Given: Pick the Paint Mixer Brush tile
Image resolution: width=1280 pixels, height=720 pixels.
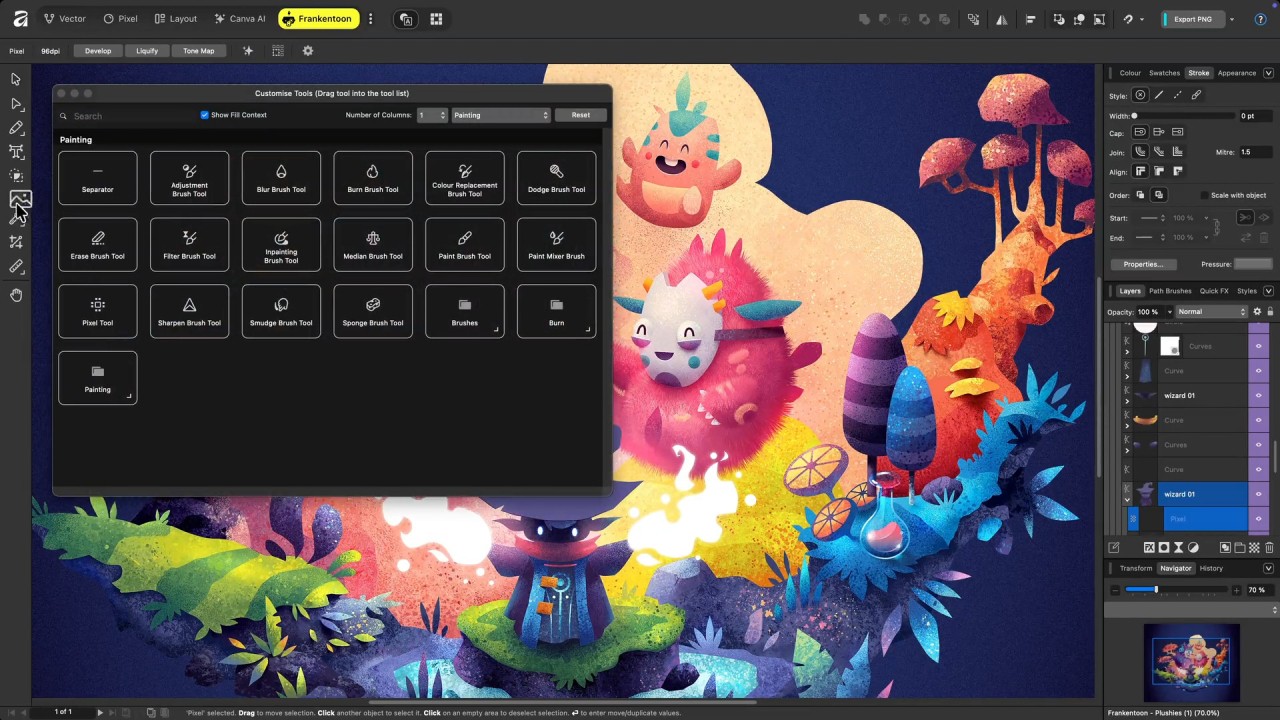Looking at the screenshot, I should [x=556, y=244].
